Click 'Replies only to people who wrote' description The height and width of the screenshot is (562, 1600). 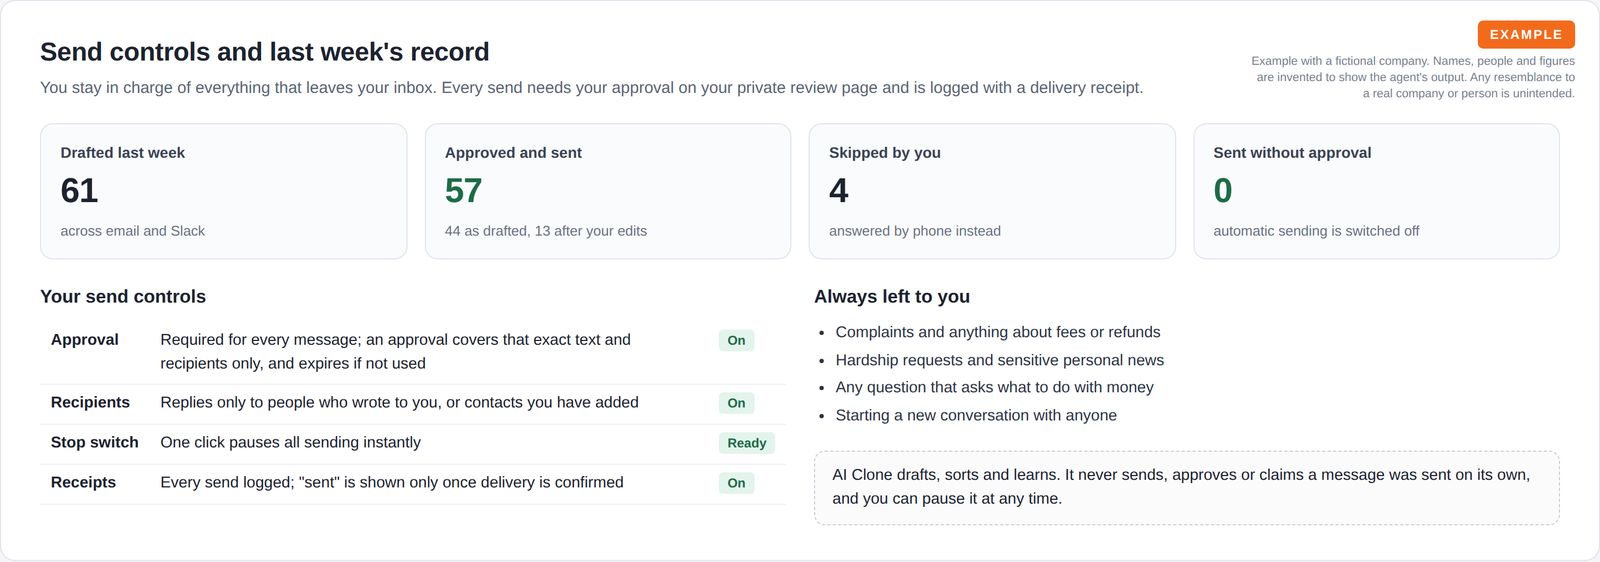pos(399,403)
